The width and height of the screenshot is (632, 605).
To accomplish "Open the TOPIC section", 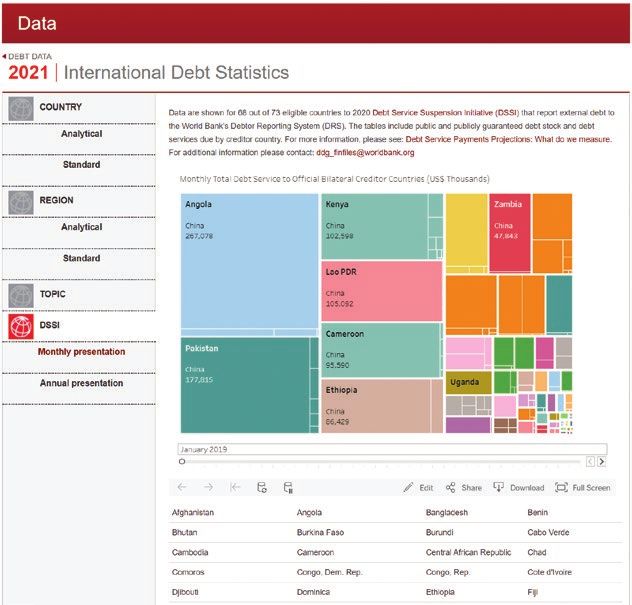I will [52, 294].
